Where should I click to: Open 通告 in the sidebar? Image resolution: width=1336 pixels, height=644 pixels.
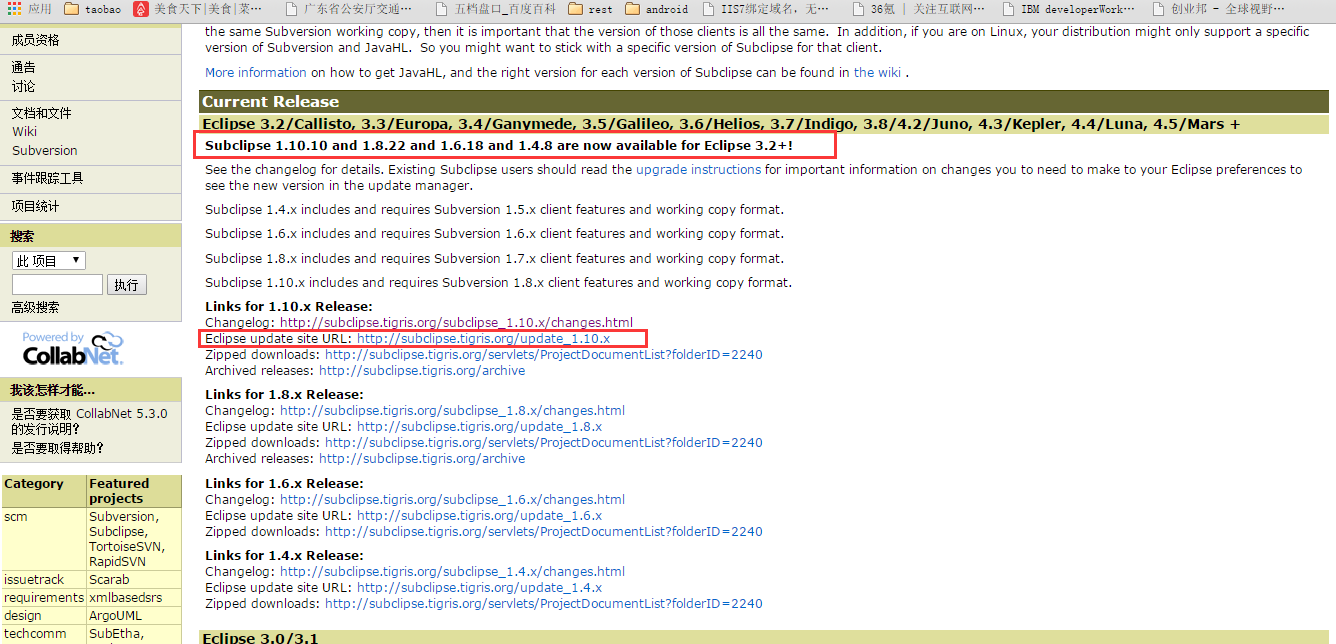coord(23,67)
